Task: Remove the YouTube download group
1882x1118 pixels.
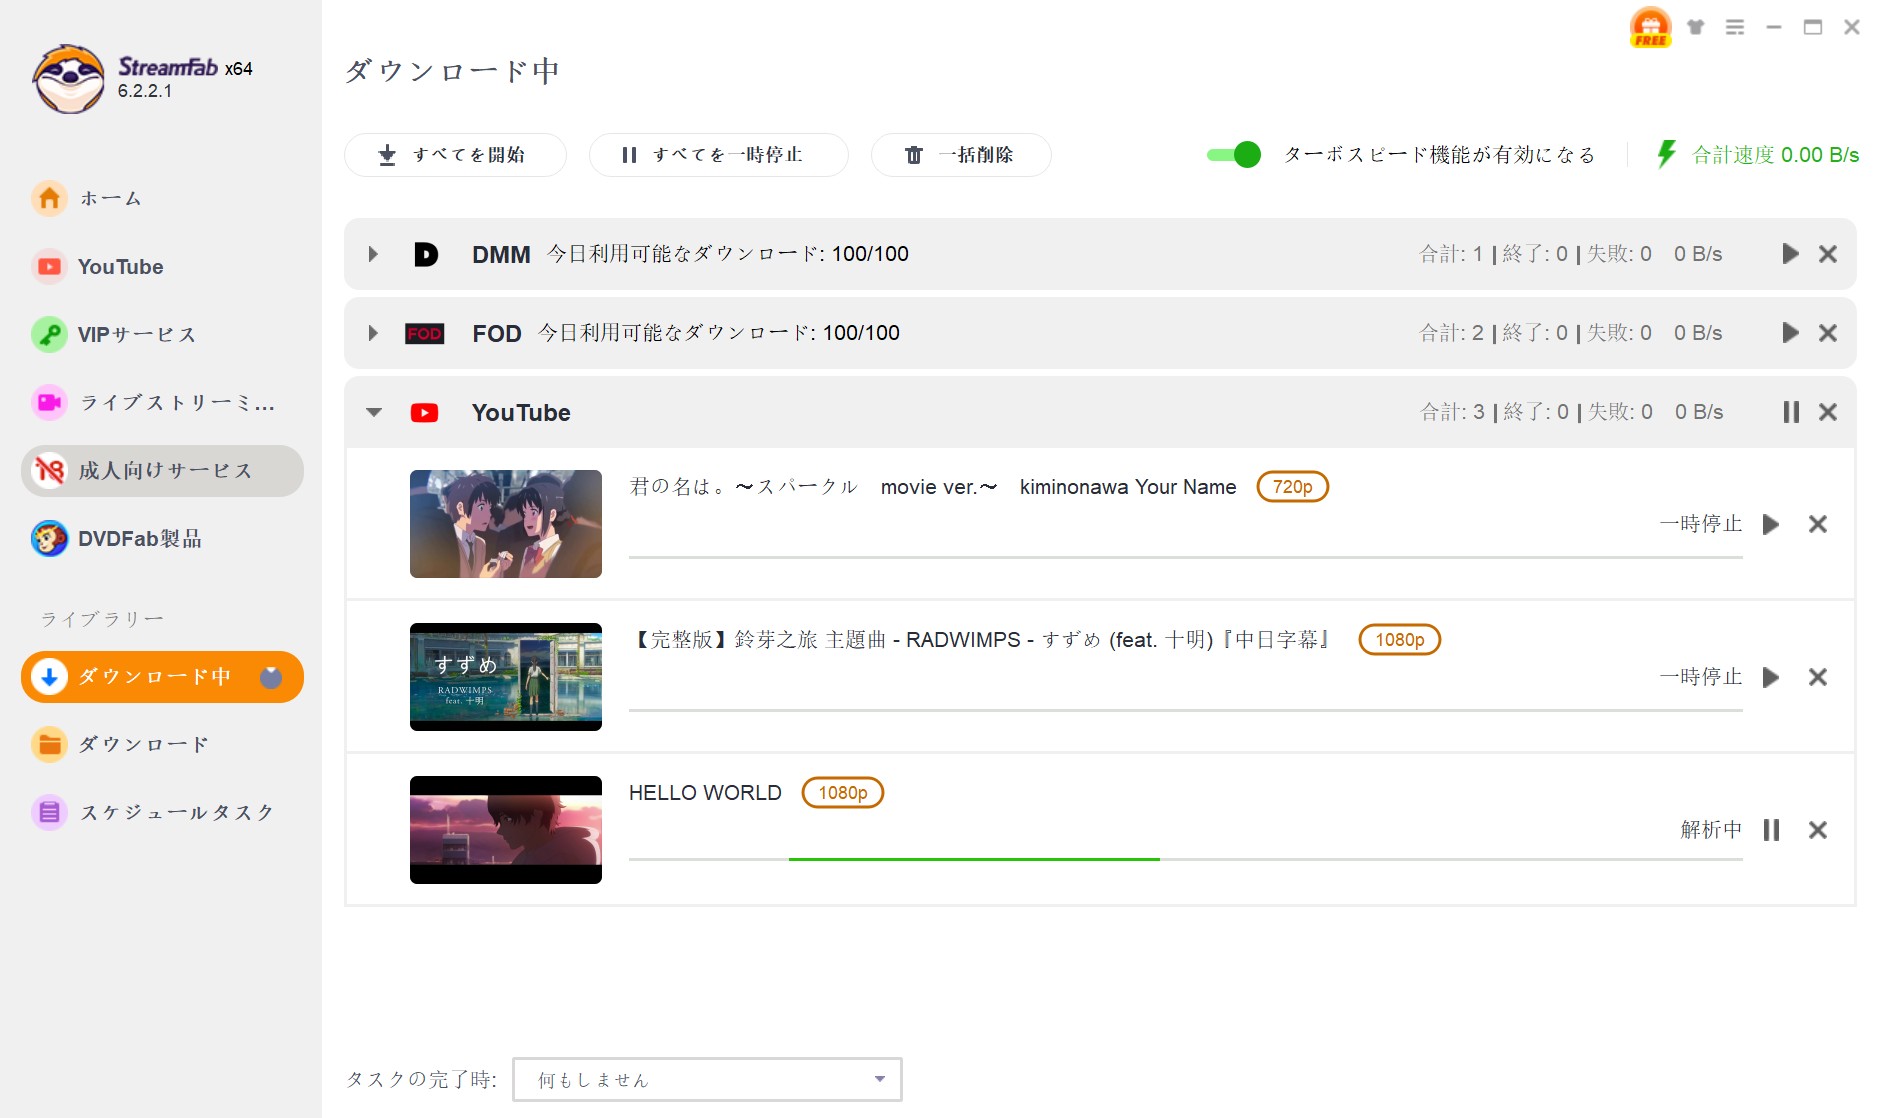Action: coord(1828,412)
